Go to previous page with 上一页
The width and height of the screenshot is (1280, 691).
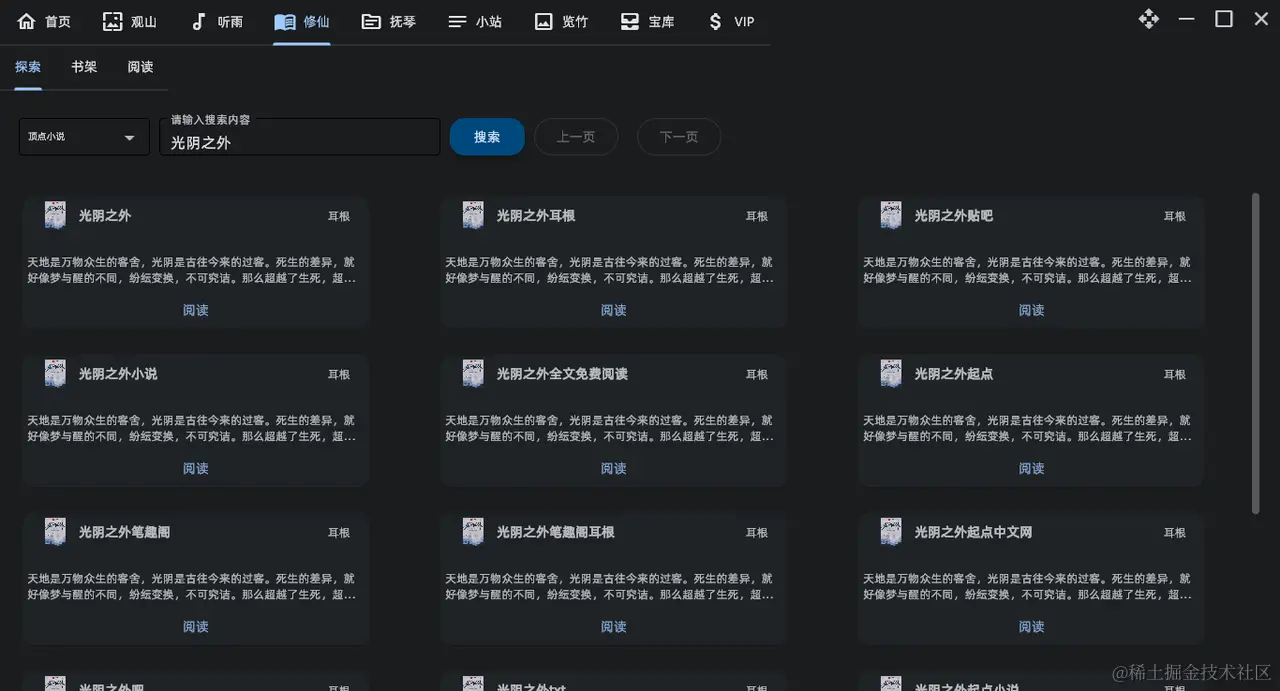click(x=576, y=137)
